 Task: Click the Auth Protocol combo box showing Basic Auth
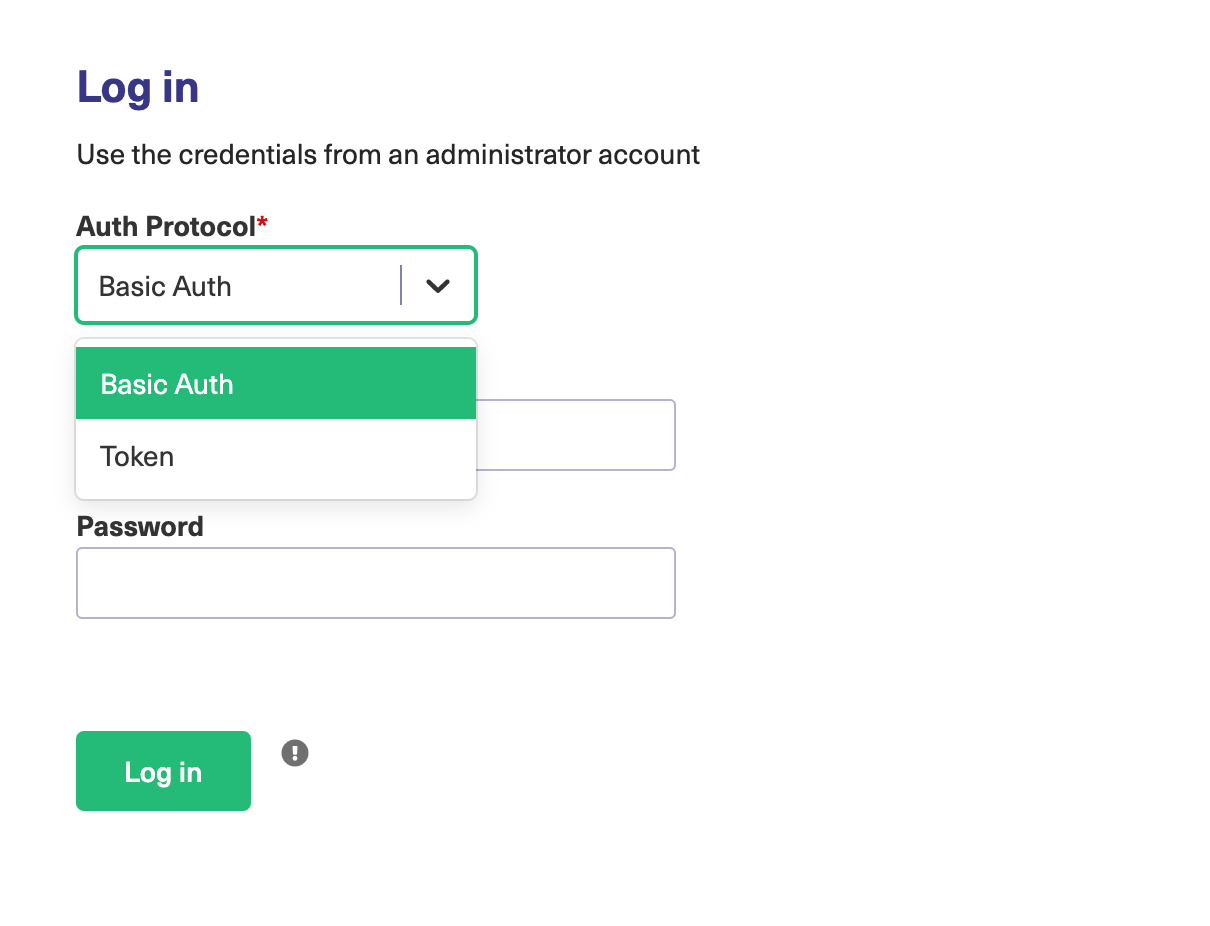tap(240, 286)
